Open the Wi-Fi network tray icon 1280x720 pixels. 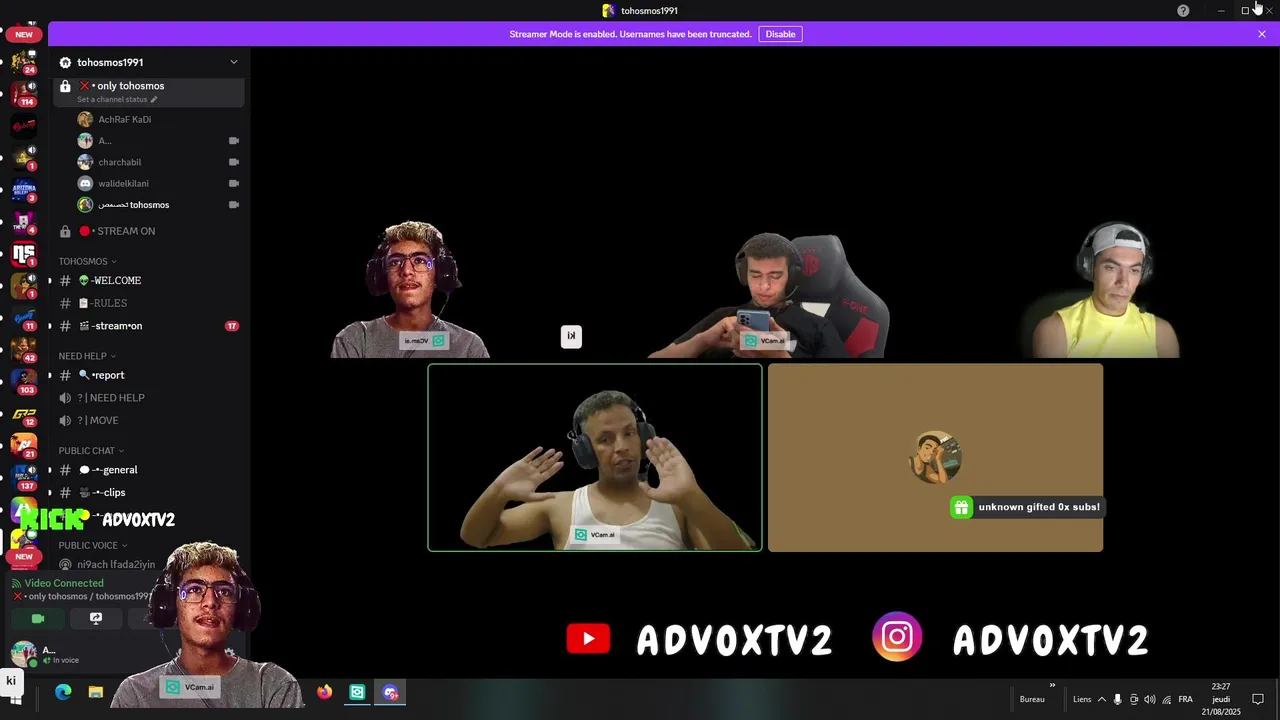pyautogui.click(x=1165, y=699)
